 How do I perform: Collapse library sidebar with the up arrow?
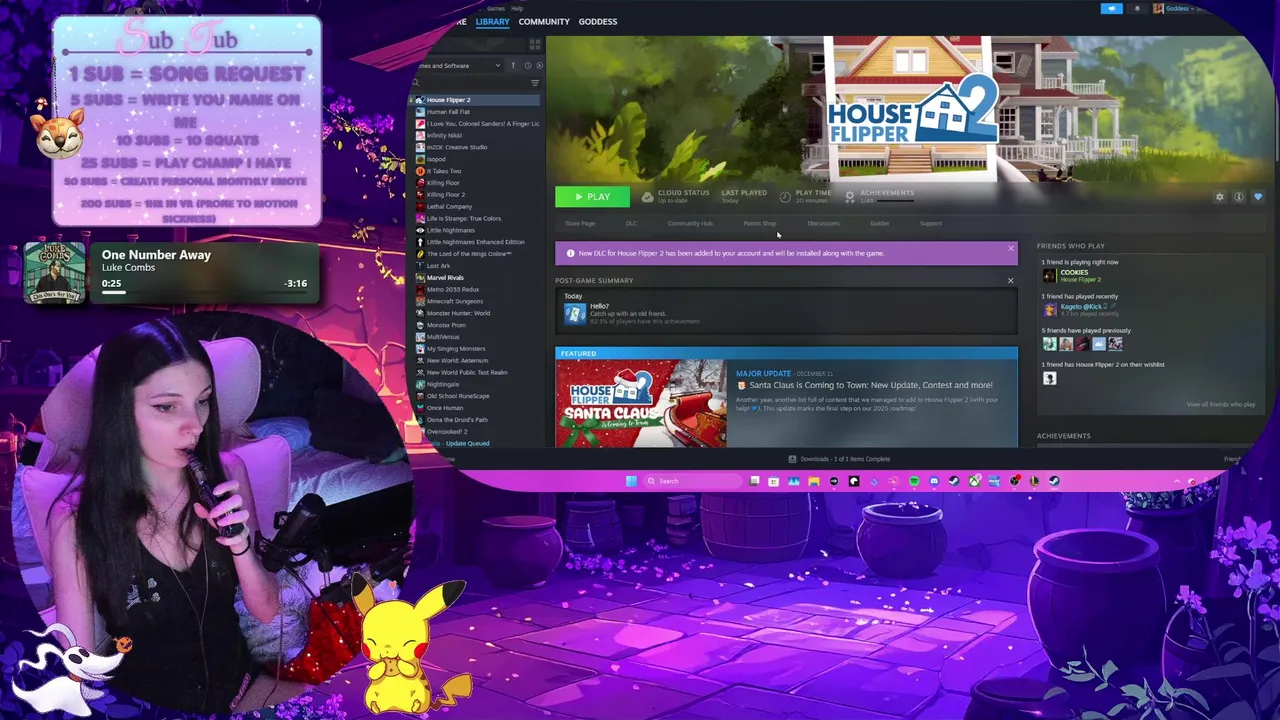[x=513, y=66]
